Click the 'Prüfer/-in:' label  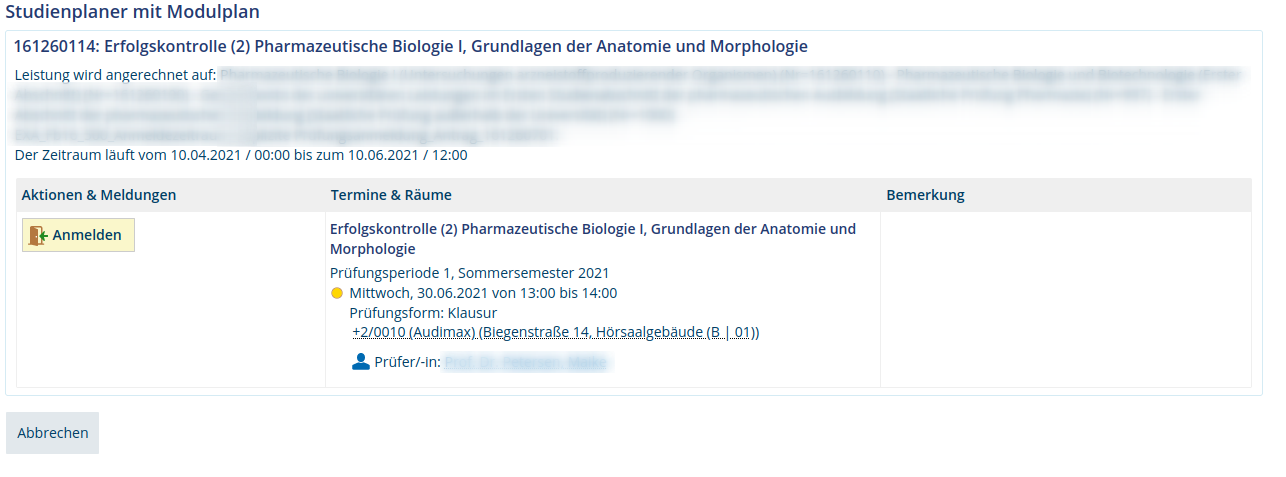tap(407, 362)
